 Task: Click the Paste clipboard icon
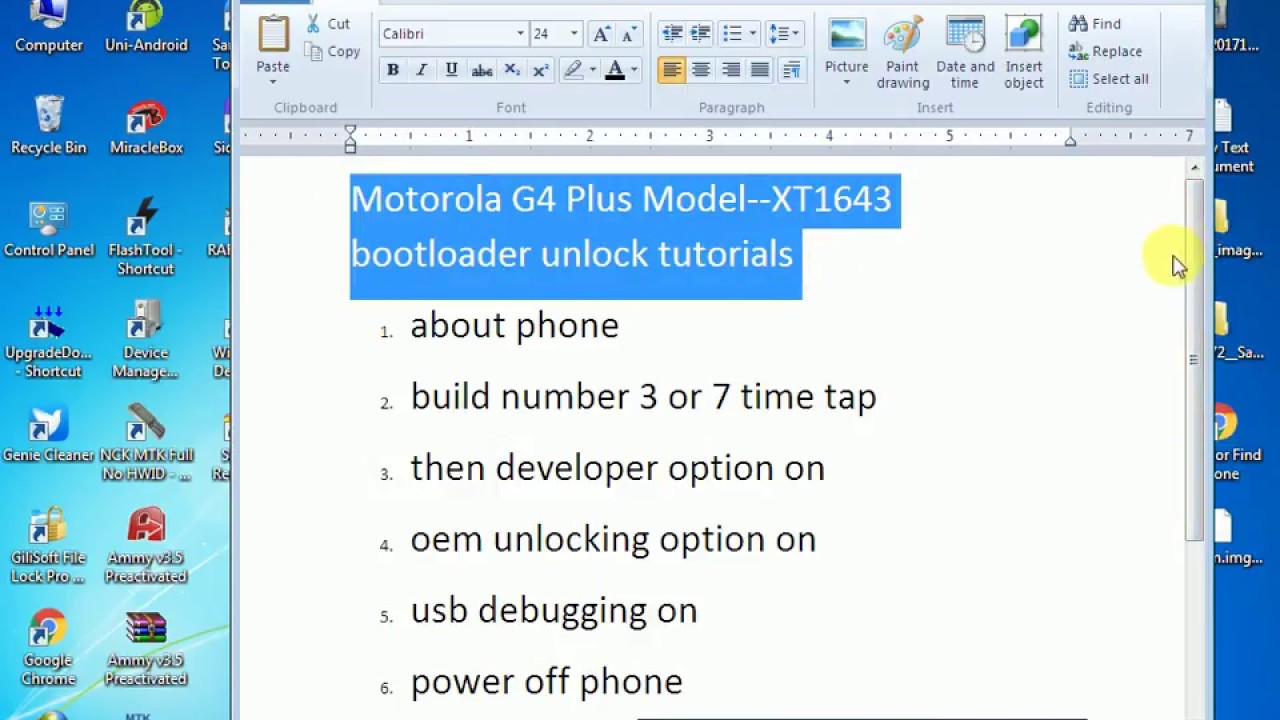coord(272,33)
